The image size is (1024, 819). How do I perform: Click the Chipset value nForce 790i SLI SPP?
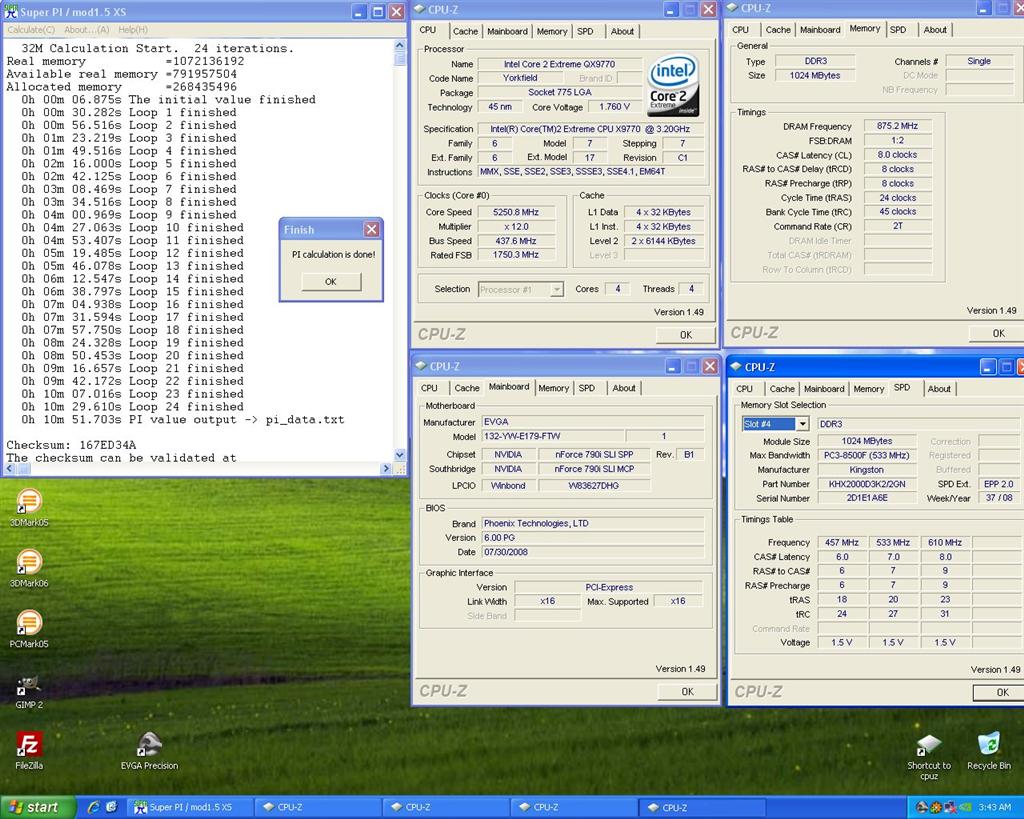click(594, 455)
